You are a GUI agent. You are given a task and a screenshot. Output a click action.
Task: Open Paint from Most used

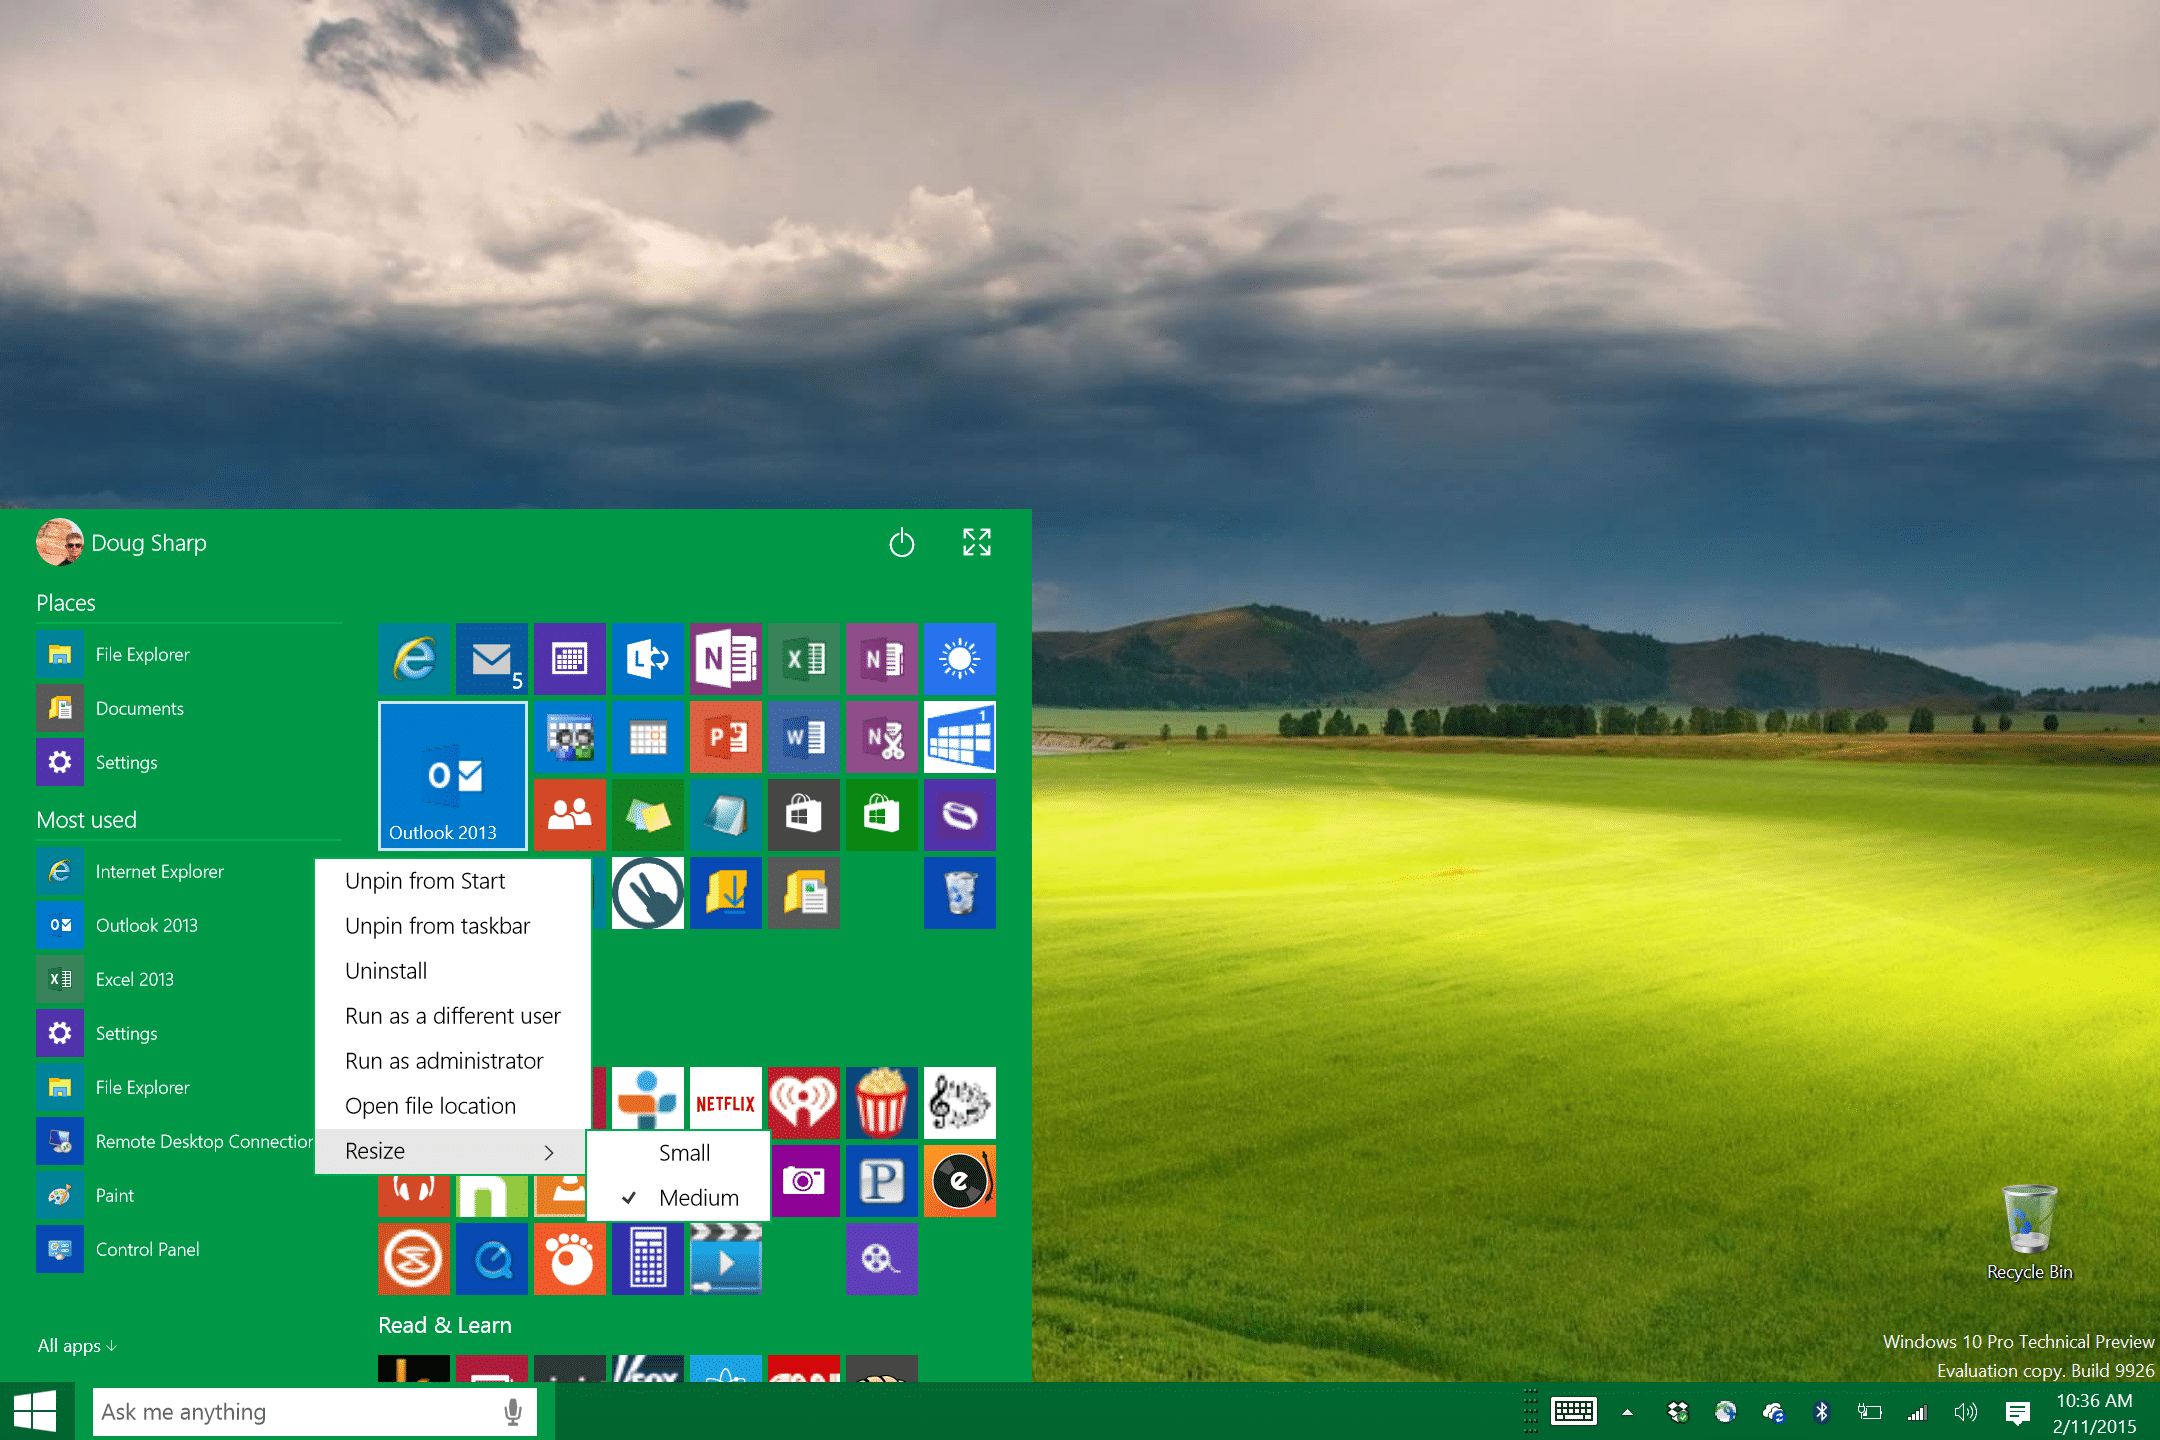(175, 1195)
